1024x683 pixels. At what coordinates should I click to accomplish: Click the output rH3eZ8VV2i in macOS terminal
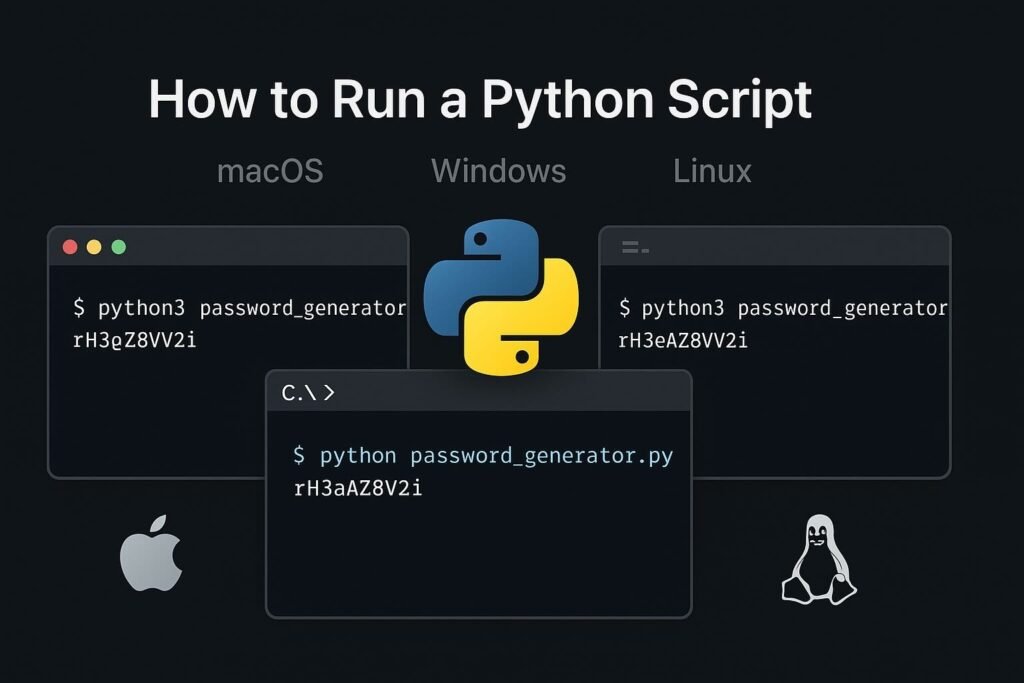(x=135, y=340)
